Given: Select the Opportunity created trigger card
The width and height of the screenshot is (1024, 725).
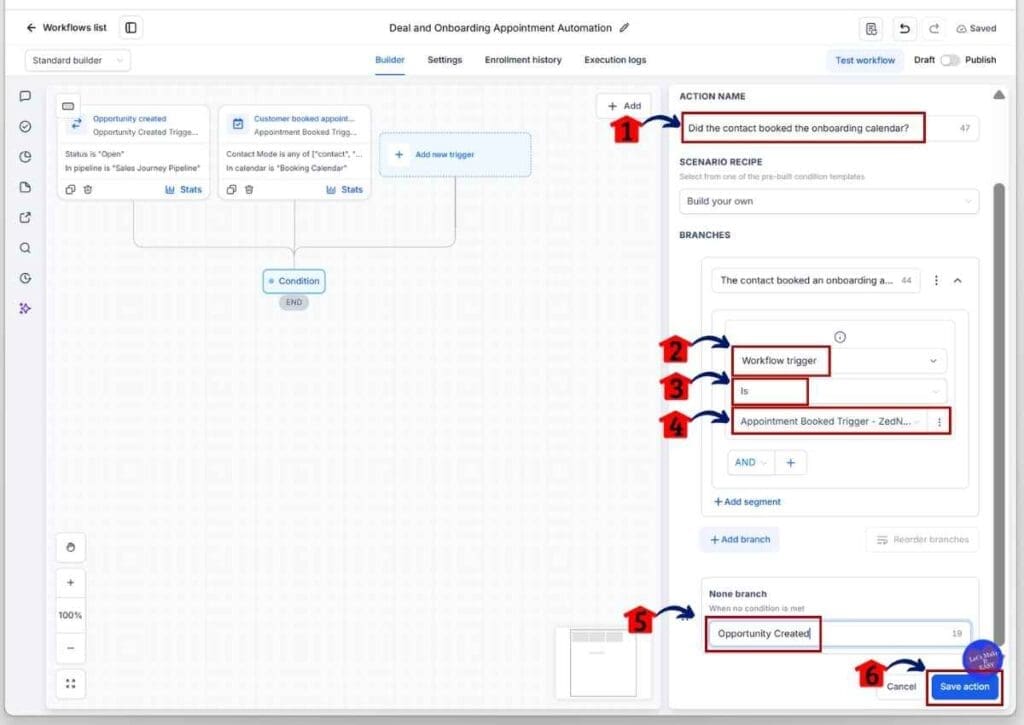Looking at the screenshot, I should tap(134, 152).
